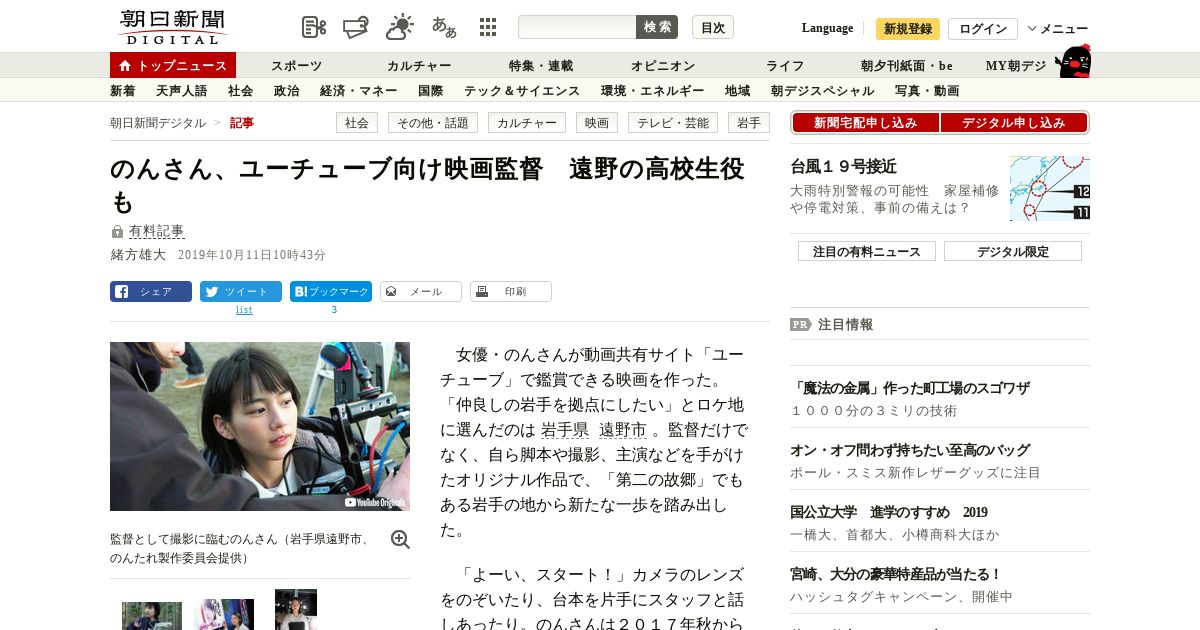Image resolution: width=1200 pixels, height=630 pixels.
Task: Focus the search input field
Action: pos(577,27)
